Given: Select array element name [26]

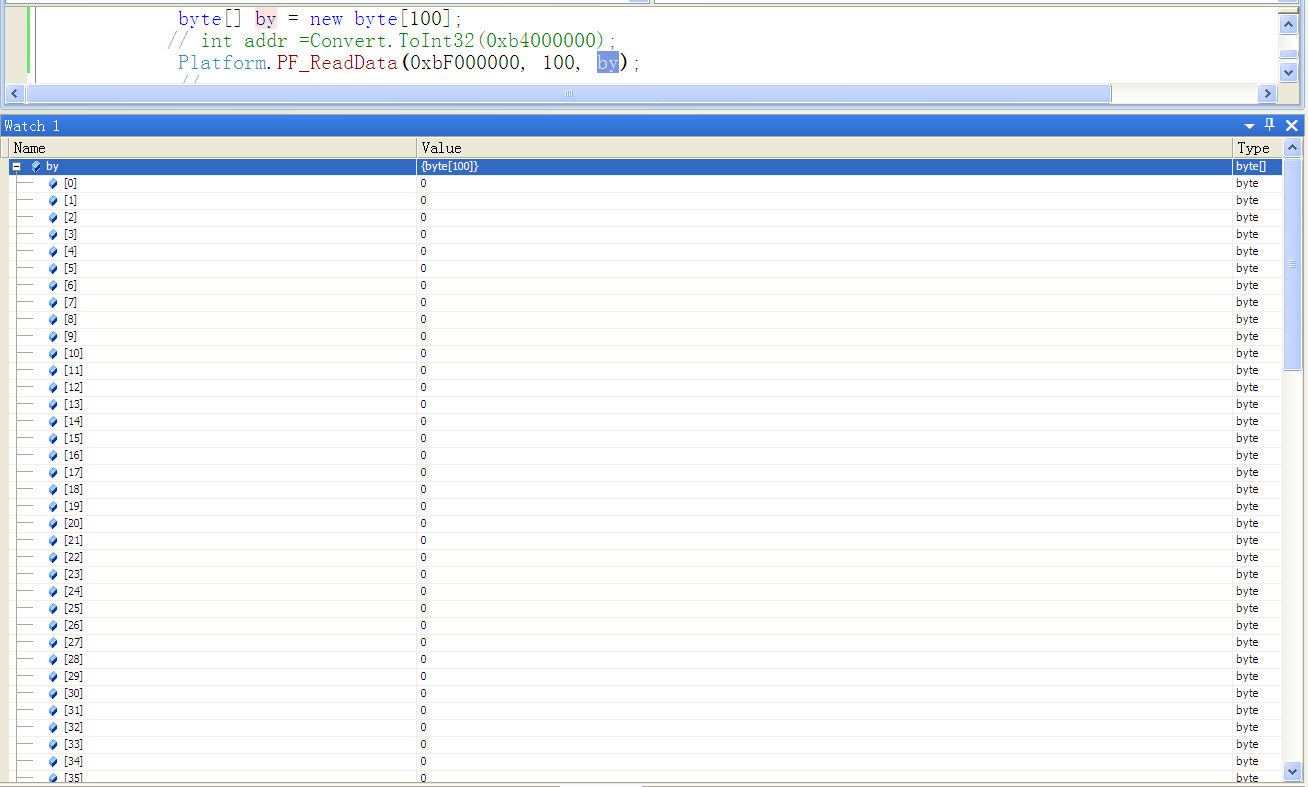Looking at the screenshot, I should coord(73,625).
